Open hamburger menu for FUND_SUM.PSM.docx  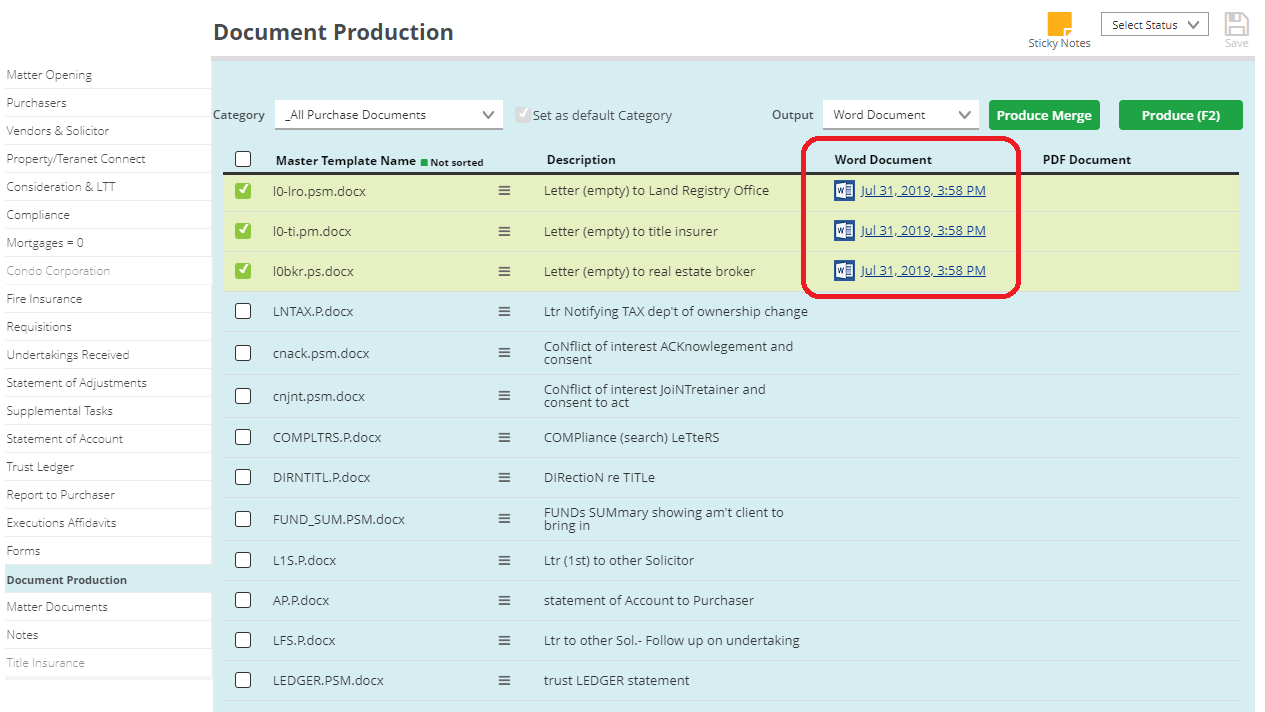point(504,519)
